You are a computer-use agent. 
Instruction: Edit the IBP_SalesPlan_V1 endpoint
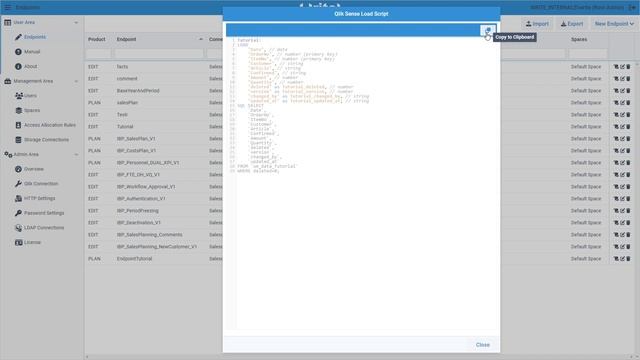(622, 139)
